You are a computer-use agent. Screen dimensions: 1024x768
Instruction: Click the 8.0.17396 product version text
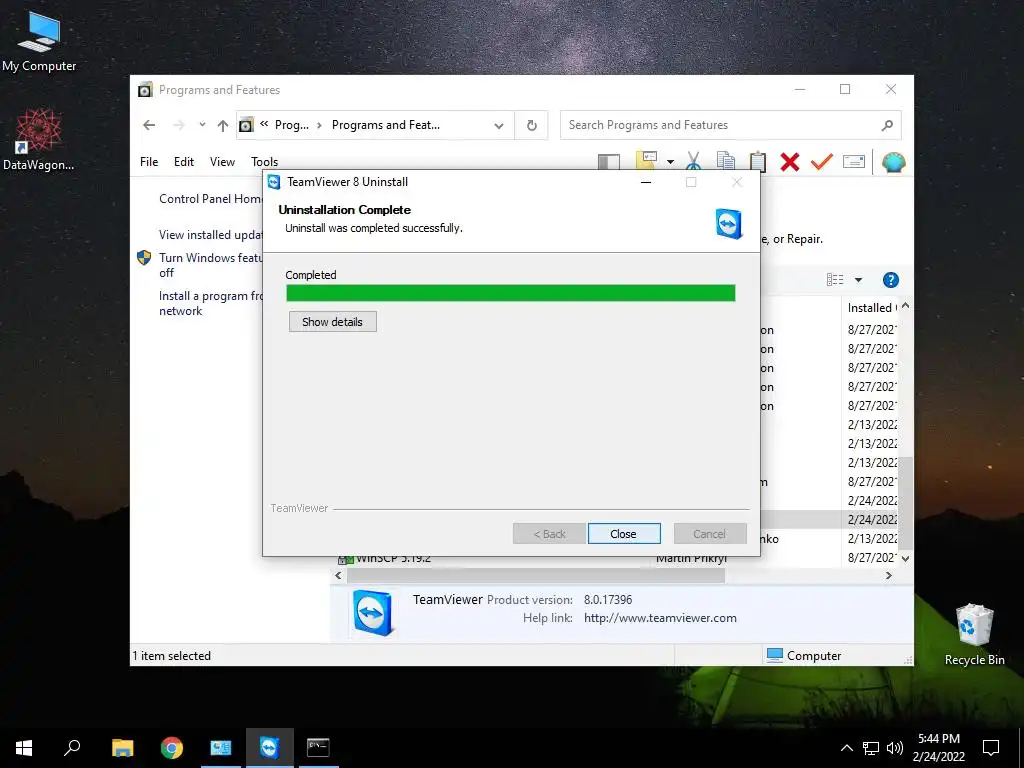point(608,600)
